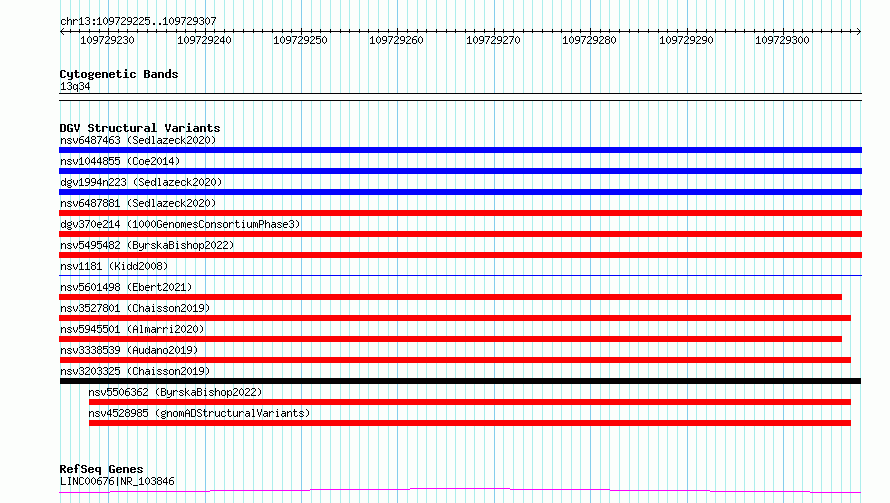Select the red bar under nsv5945501
890x503 pixels.
[451, 339]
